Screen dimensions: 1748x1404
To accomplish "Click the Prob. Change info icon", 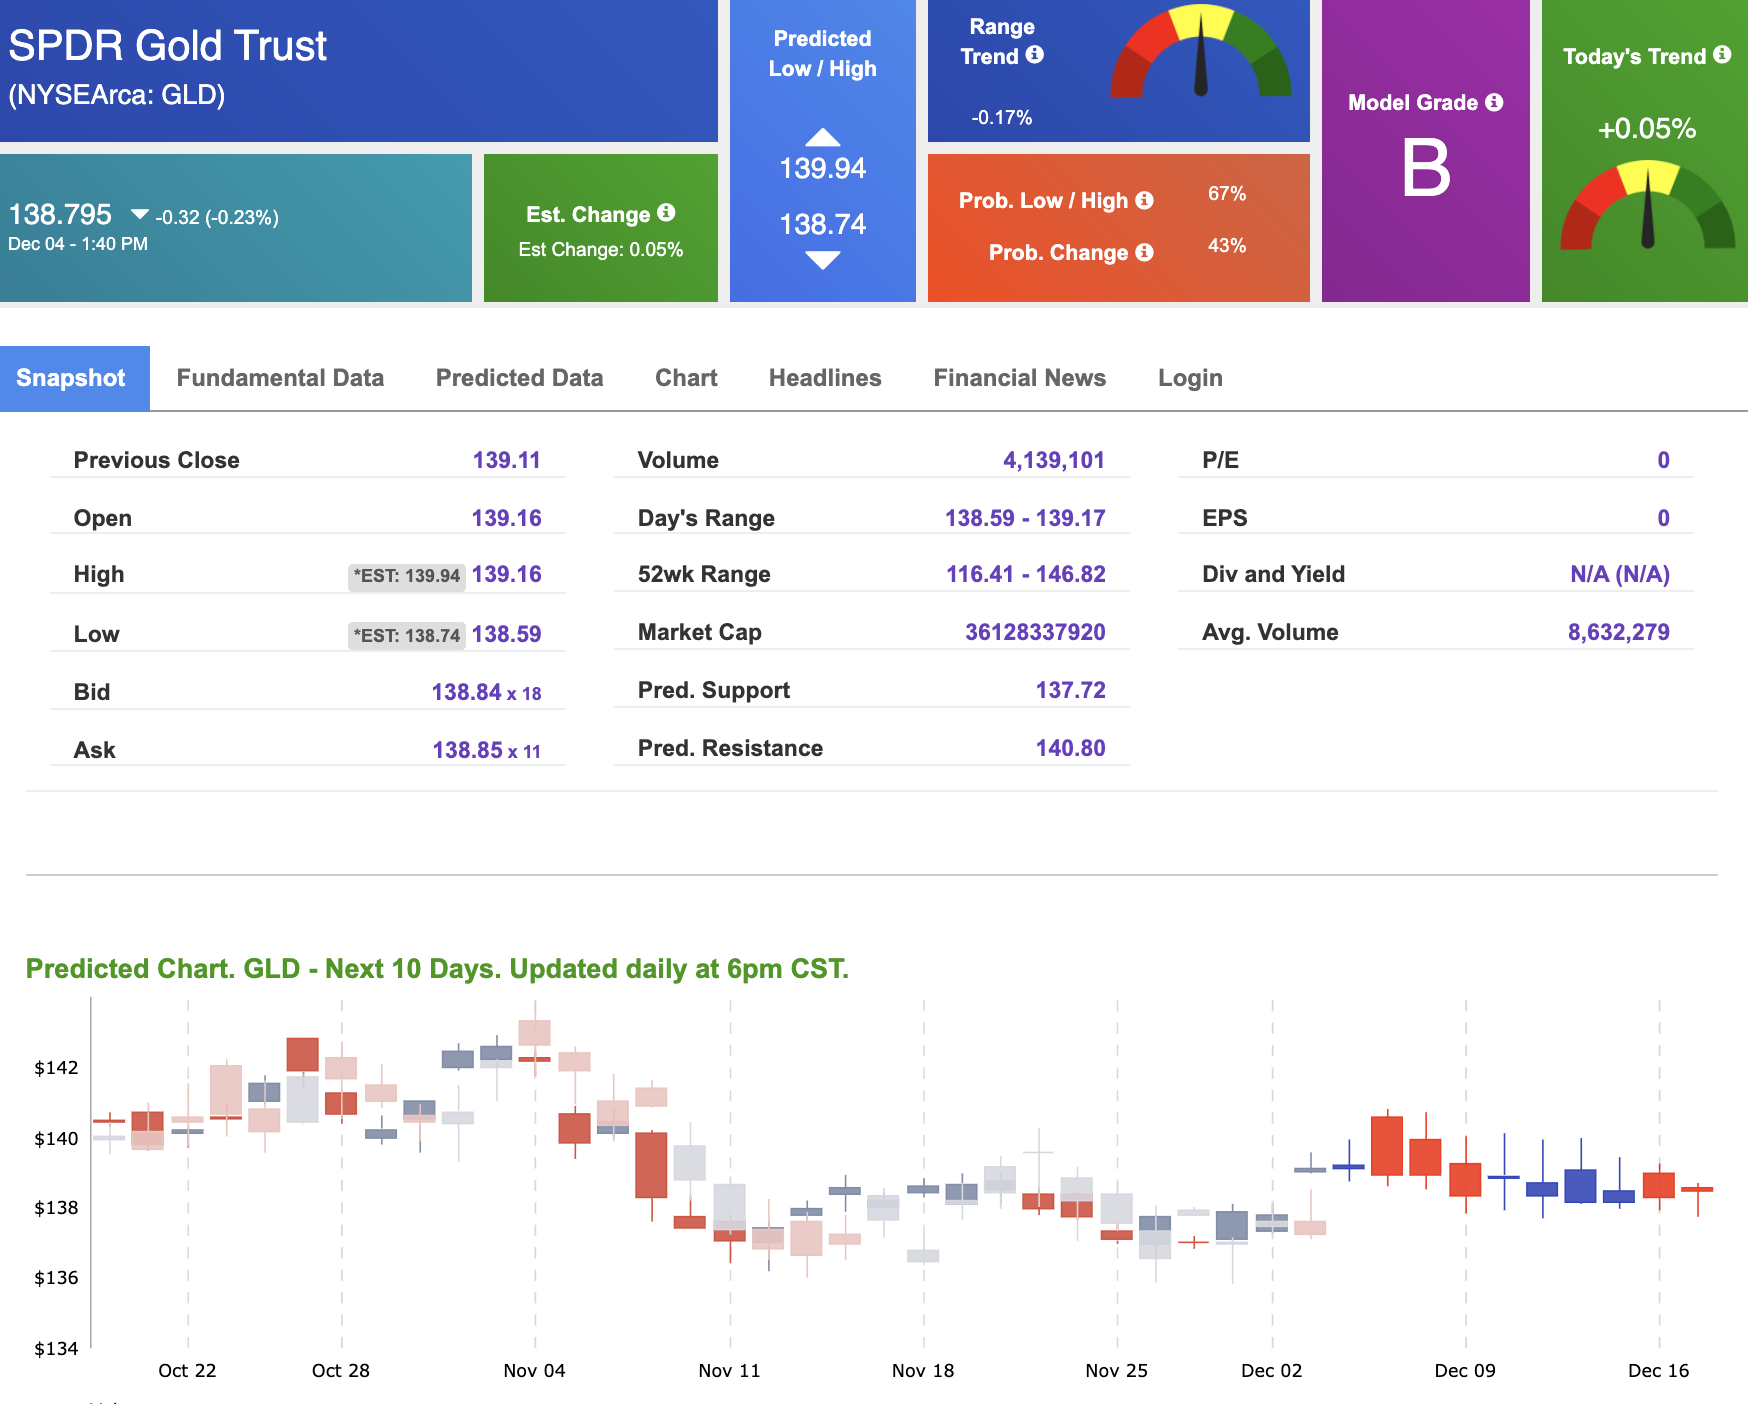I will (x=1145, y=252).
